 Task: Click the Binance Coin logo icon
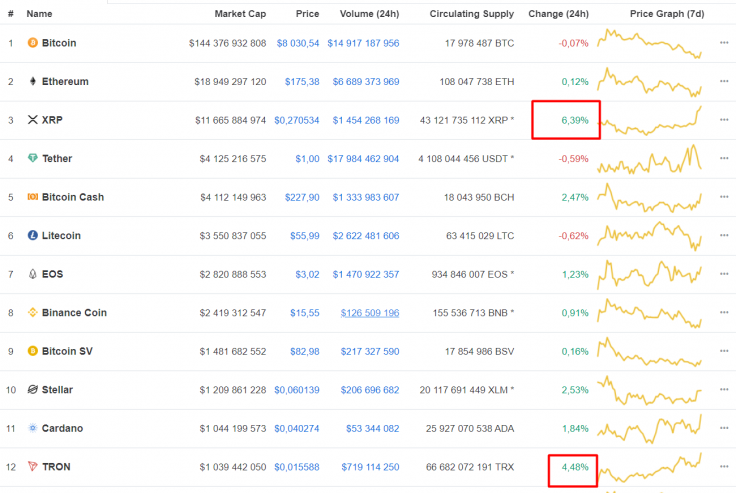pos(32,312)
